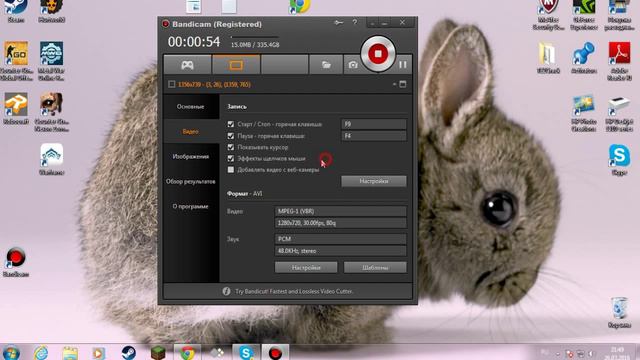This screenshot has width=640, height=360.
Task: Click the 00:00:54 recording timer
Action: point(194,42)
